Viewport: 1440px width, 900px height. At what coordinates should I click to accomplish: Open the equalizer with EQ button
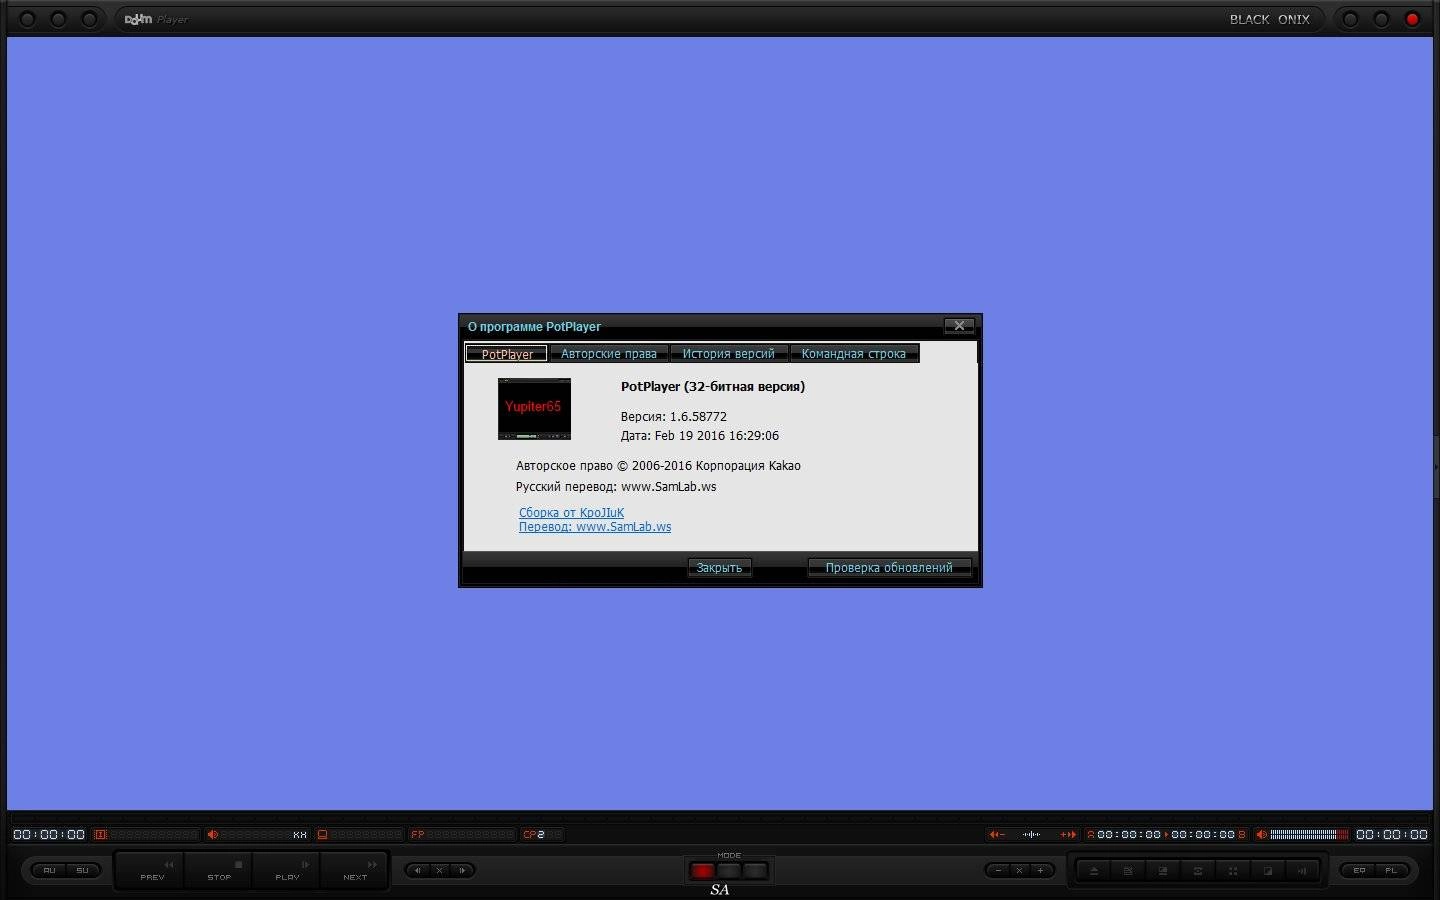(1359, 870)
